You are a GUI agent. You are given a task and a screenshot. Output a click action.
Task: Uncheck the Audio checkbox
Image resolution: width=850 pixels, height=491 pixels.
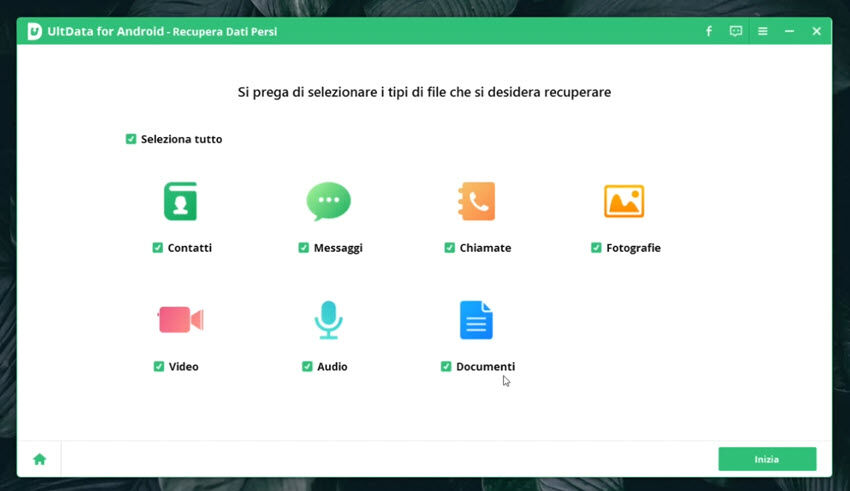[307, 367]
